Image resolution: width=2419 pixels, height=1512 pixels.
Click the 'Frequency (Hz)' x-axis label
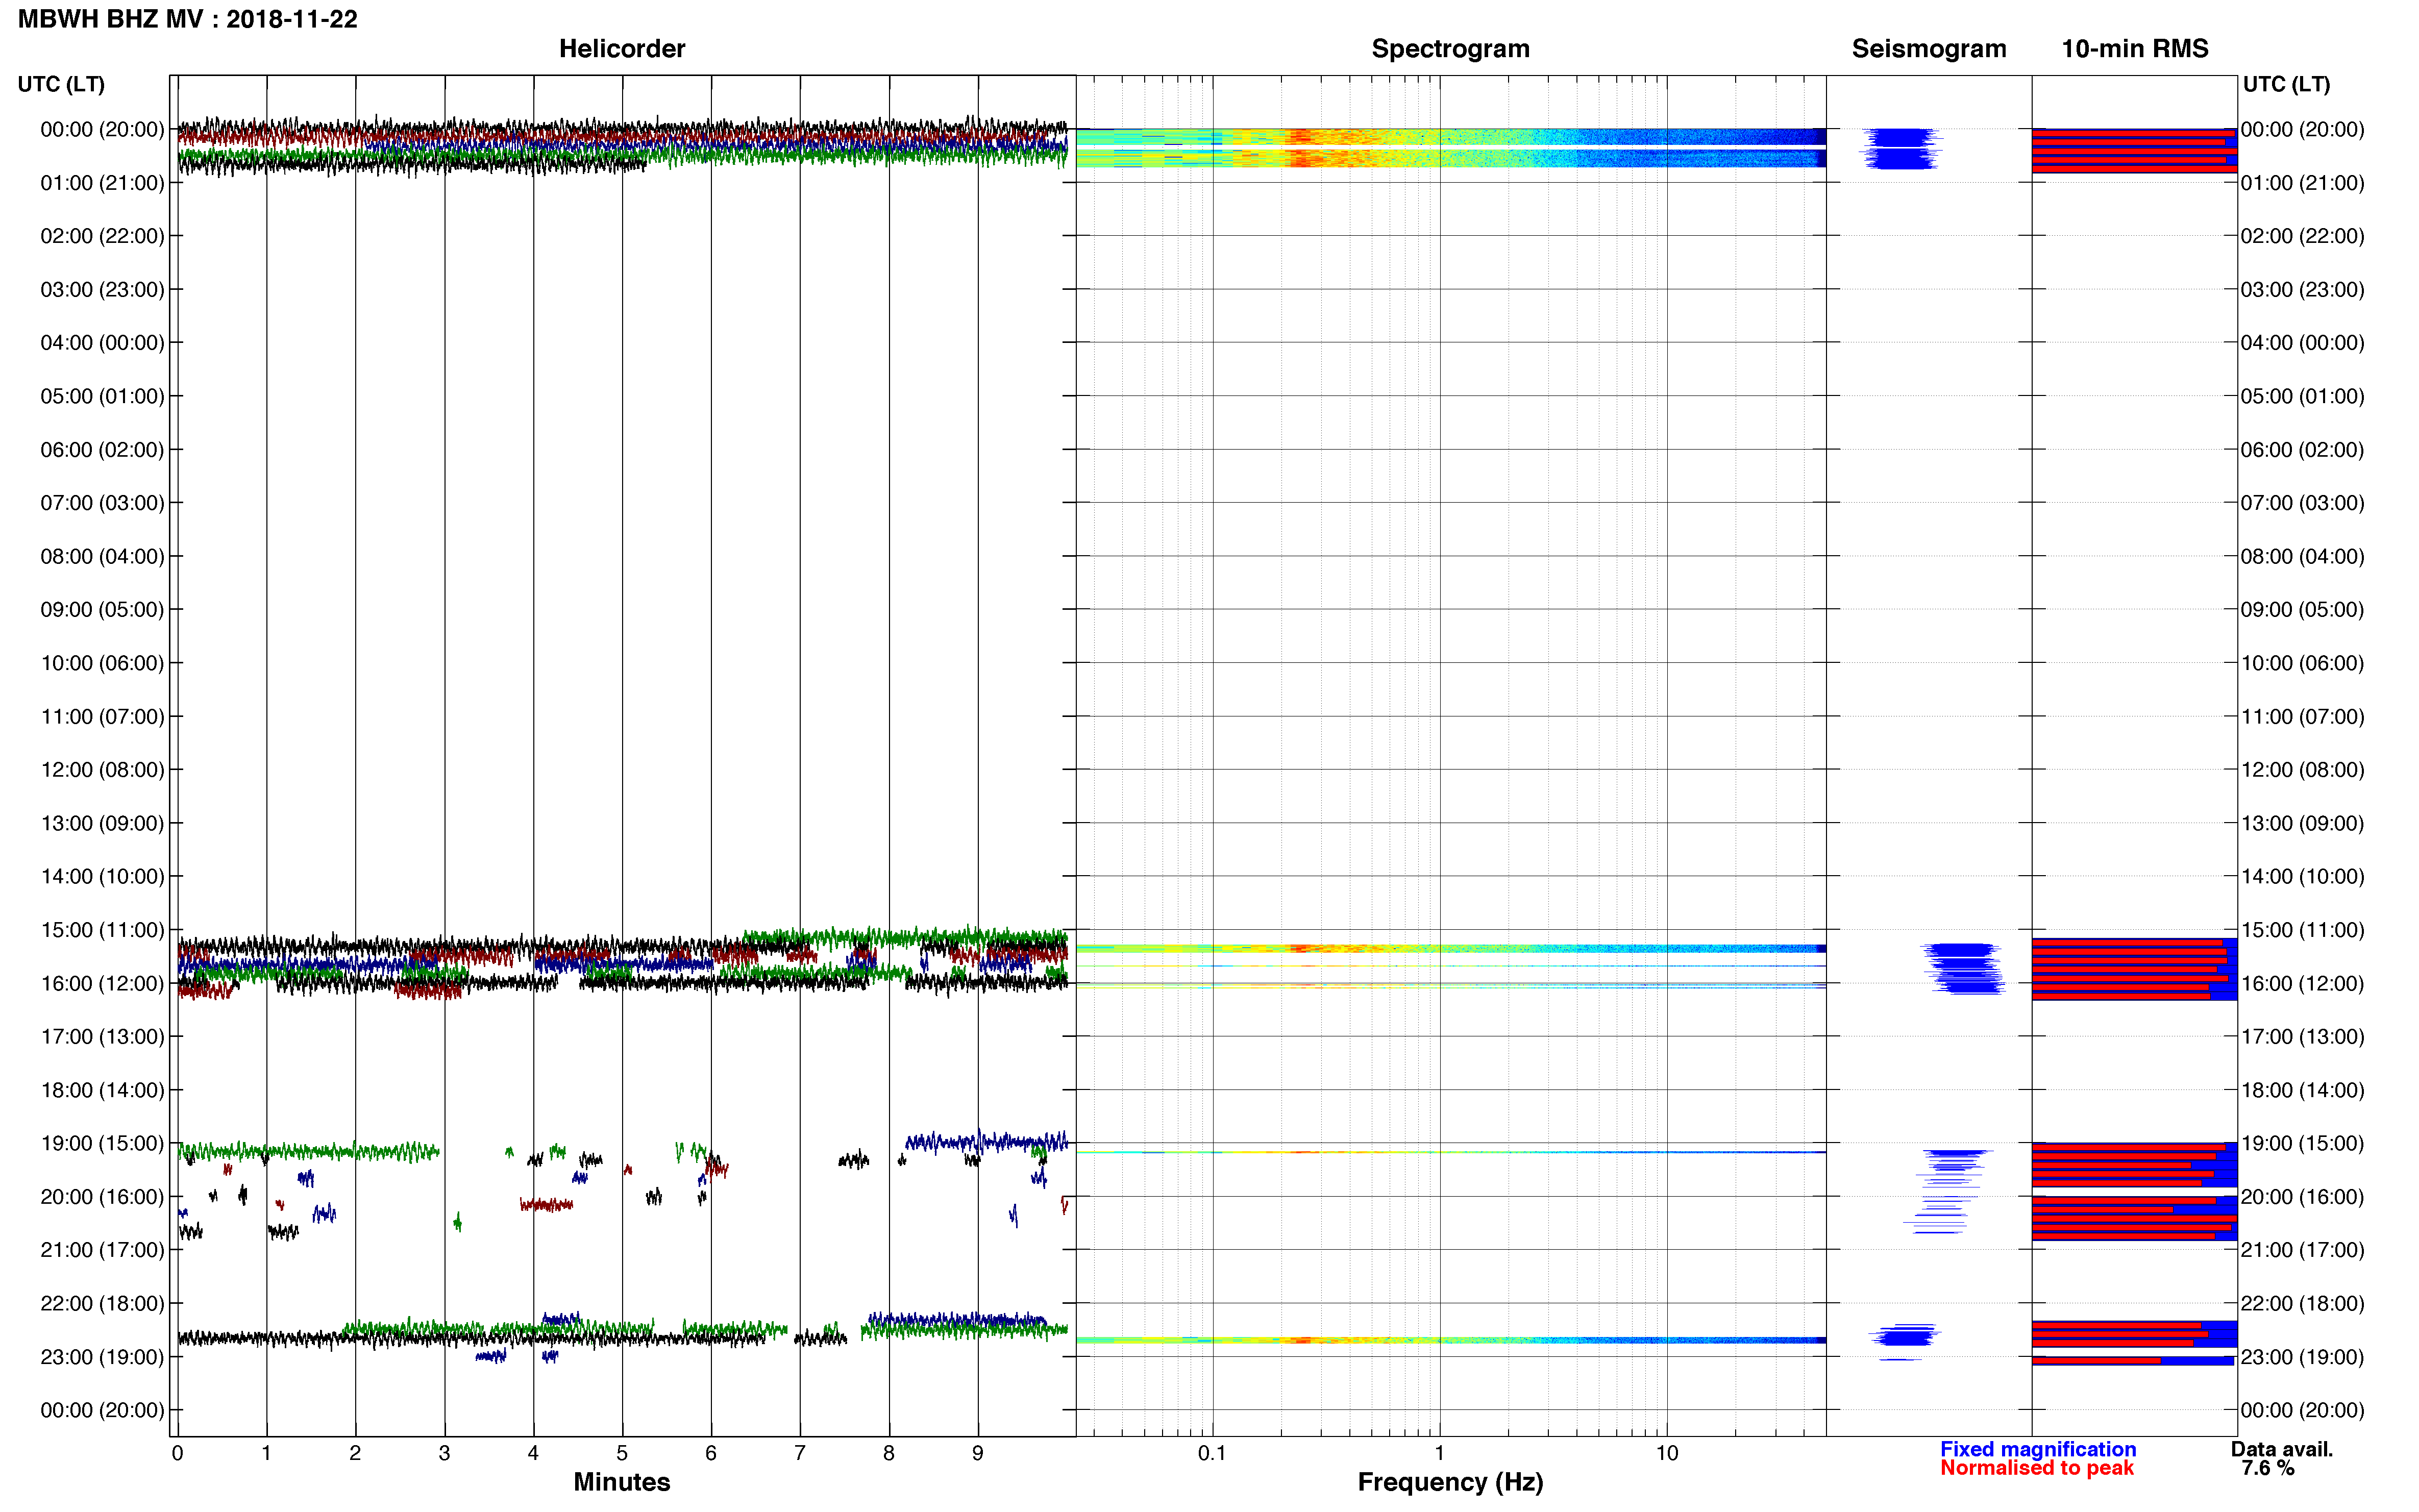(1450, 1482)
